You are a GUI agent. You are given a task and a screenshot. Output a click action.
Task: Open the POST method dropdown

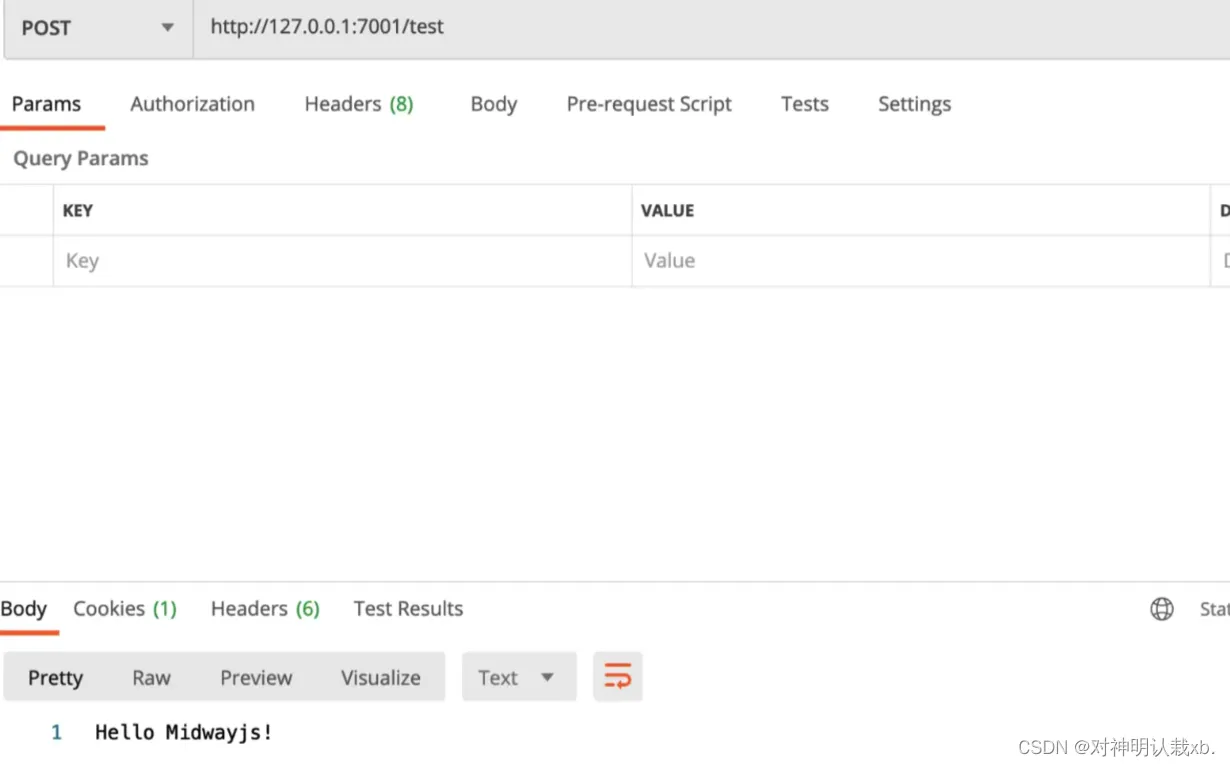click(x=98, y=28)
